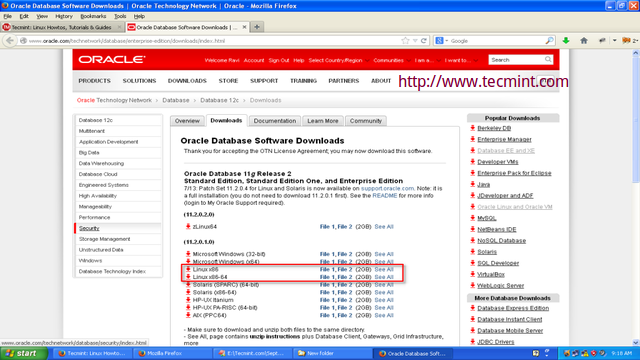Click the Oracle site search magnifier icon
The image size is (640, 360).
(548, 60)
